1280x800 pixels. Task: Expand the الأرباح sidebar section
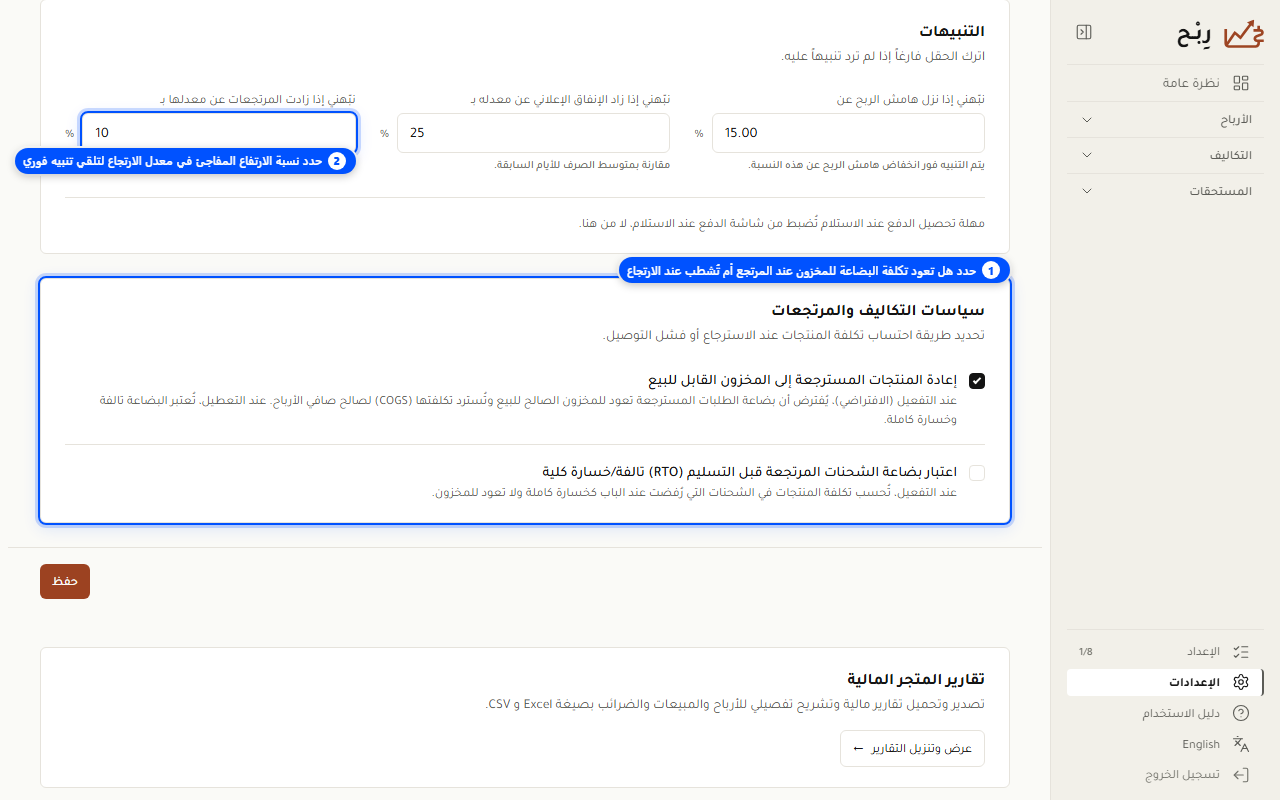[x=1166, y=120]
